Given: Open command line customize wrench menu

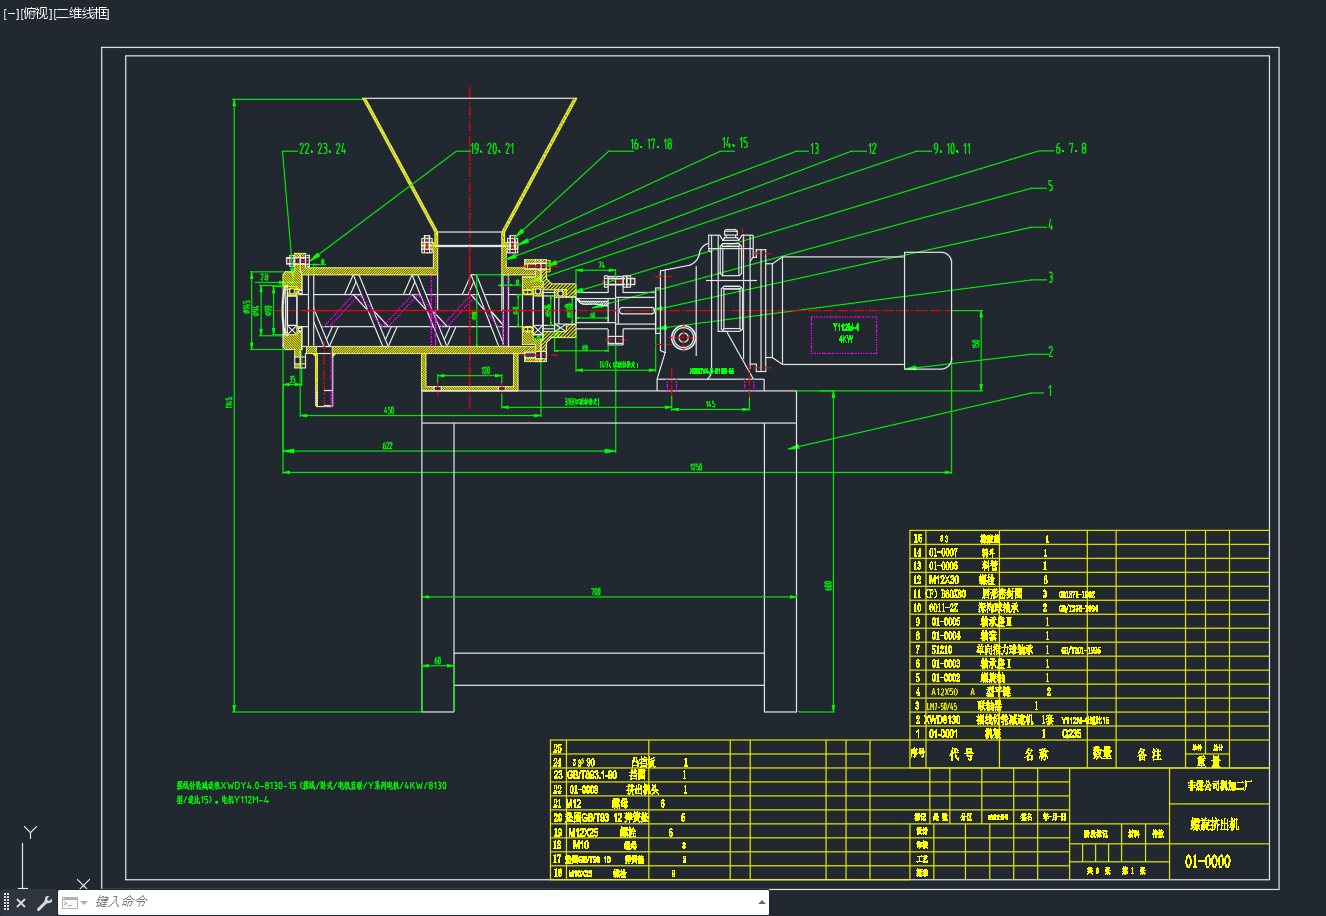Looking at the screenshot, I should [44, 903].
